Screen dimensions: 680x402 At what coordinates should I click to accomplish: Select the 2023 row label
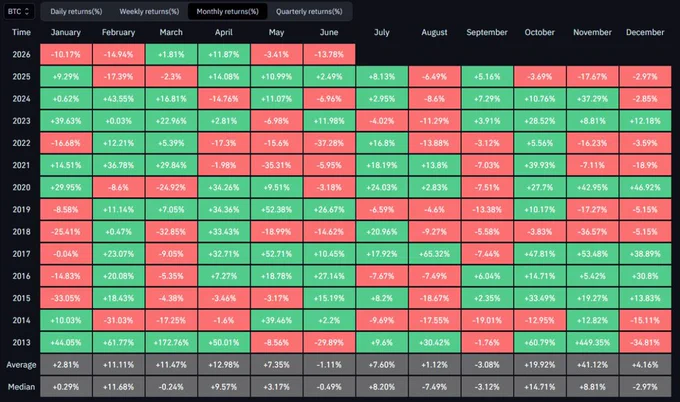pyautogui.click(x=21, y=121)
